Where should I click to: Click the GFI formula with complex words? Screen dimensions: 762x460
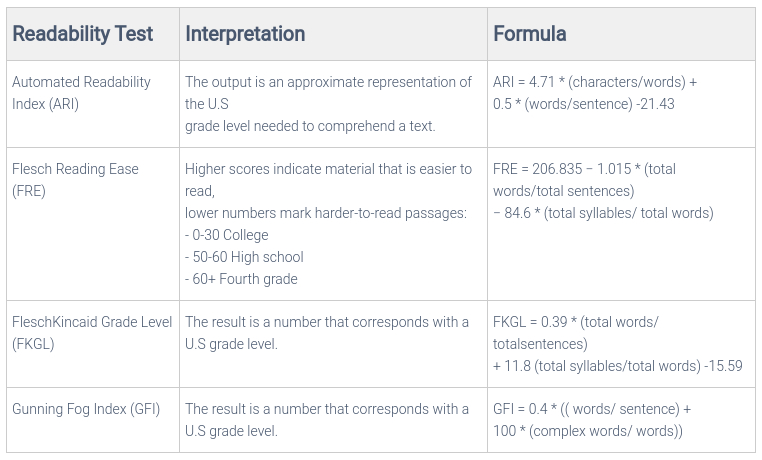591,420
